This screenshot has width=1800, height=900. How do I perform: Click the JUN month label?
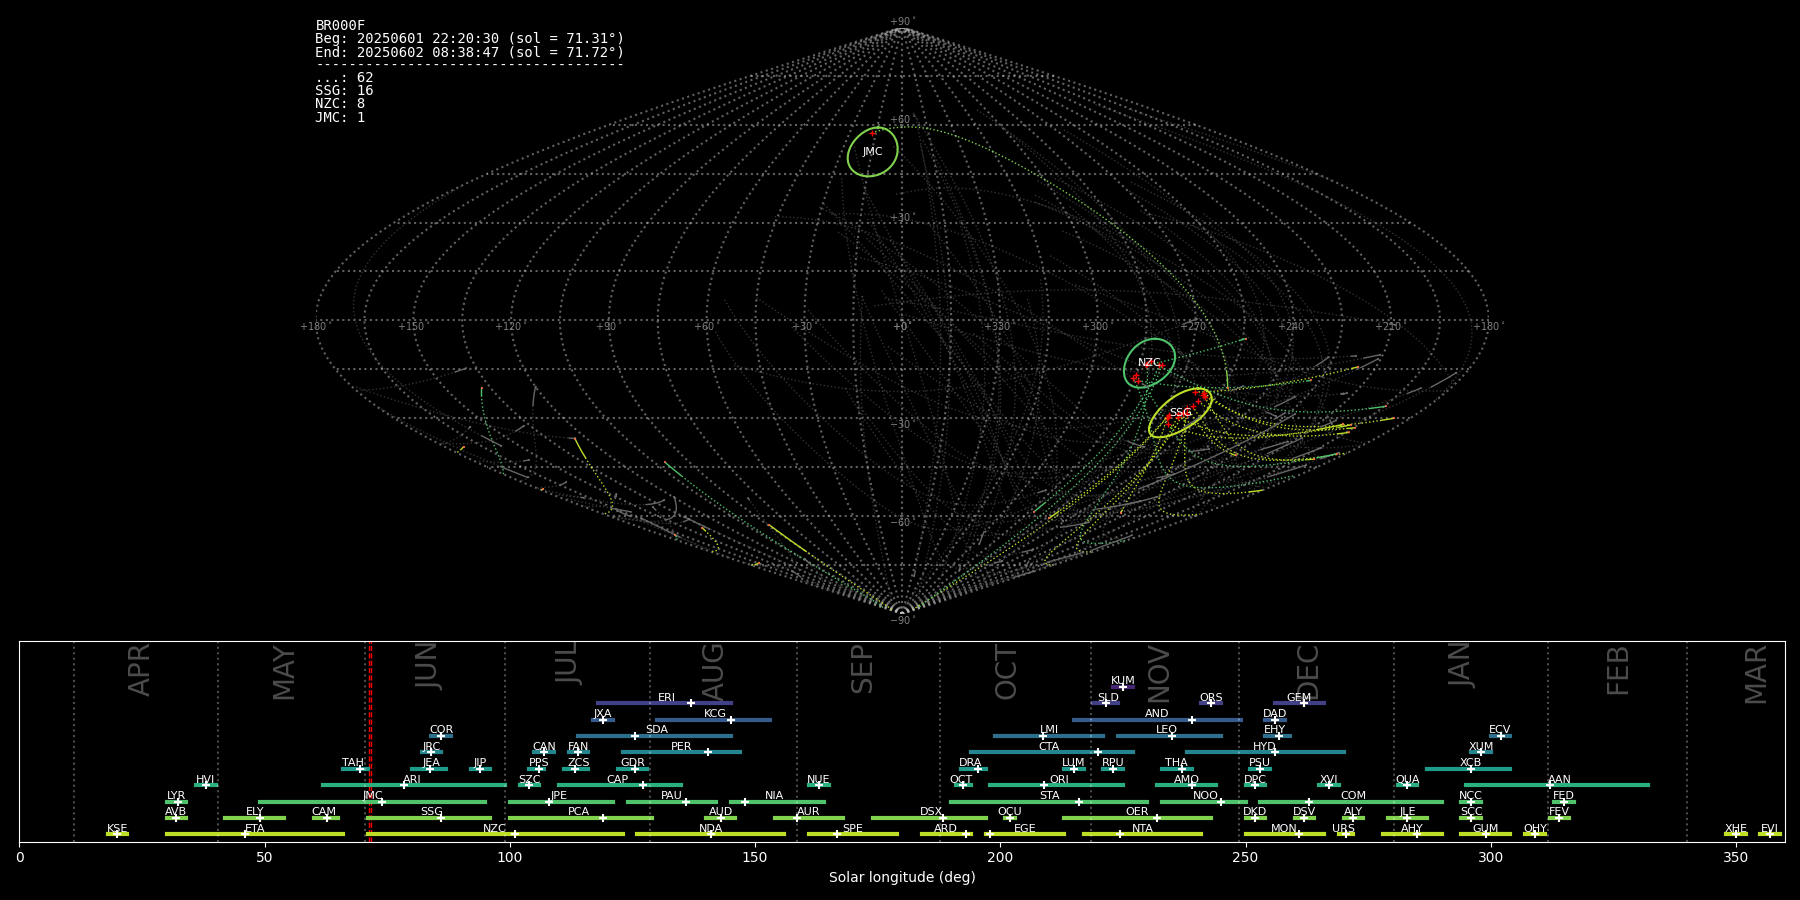tap(427, 666)
